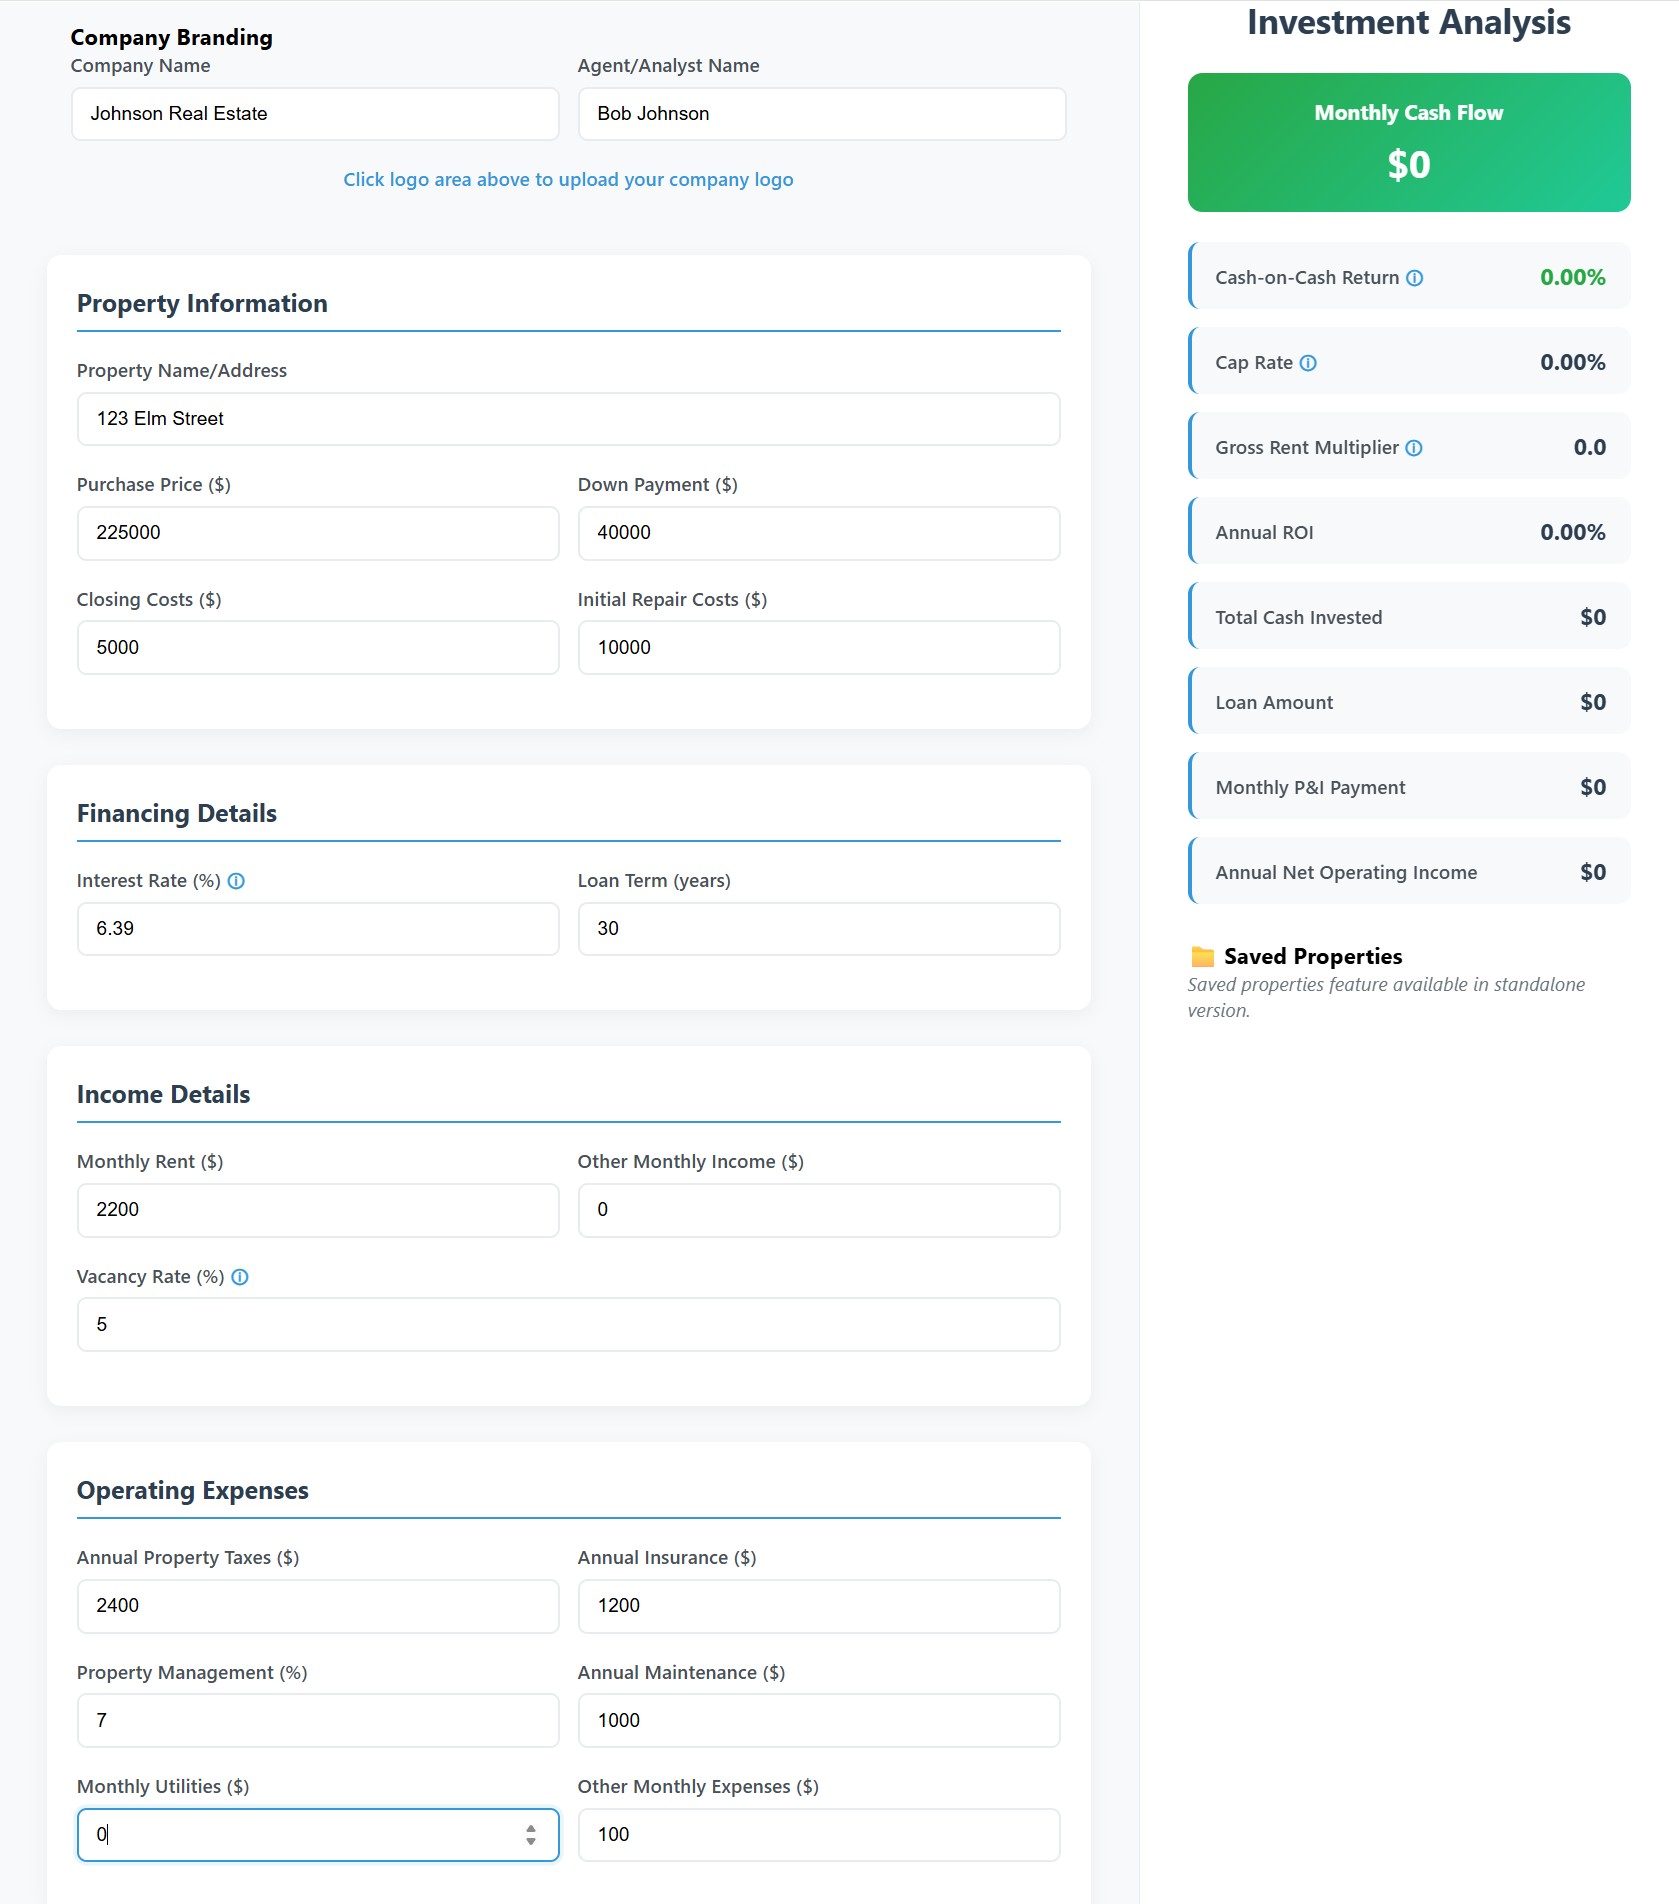Click the Agent/Analyst Name field showing Bob Johnson
The image size is (1679, 1904).
pyautogui.click(x=820, y=114)
